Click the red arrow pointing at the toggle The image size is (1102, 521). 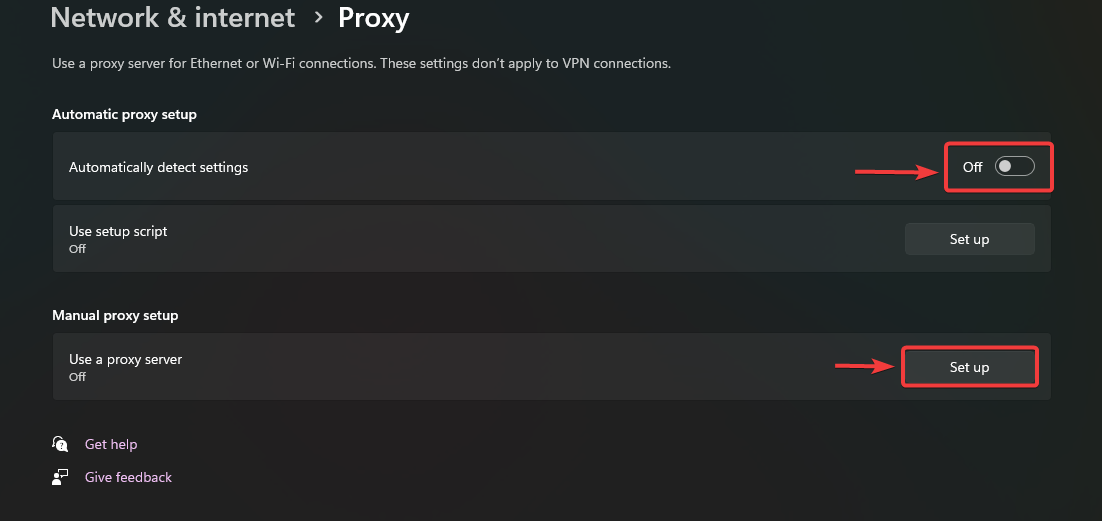[x=895, y=172]
